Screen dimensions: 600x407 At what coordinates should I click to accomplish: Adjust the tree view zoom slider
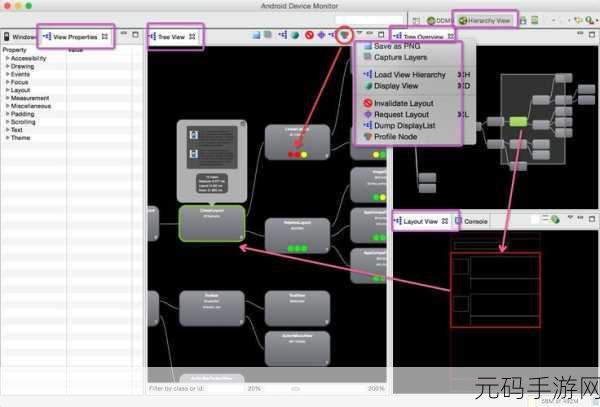coord(295,389)
